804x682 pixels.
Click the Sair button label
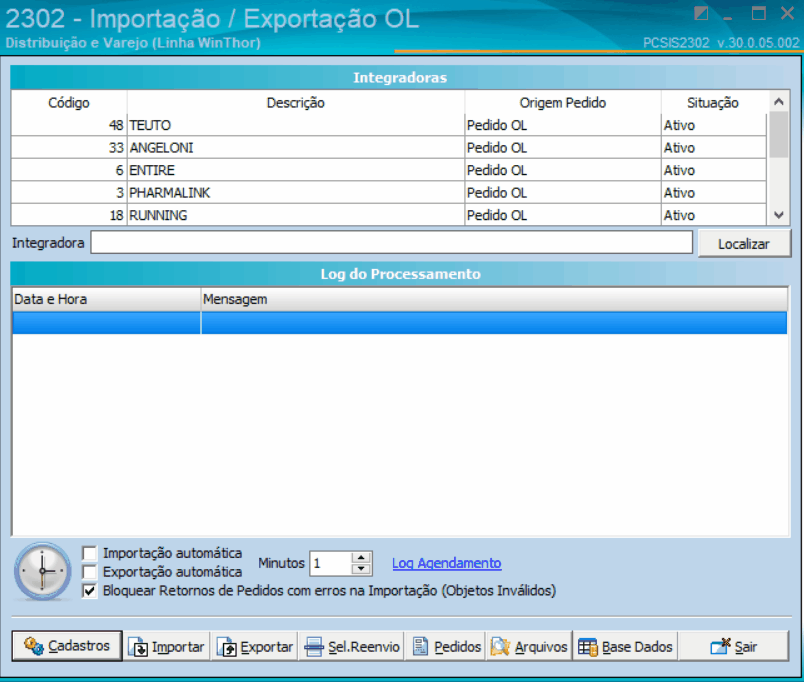(x=746, y=647)
